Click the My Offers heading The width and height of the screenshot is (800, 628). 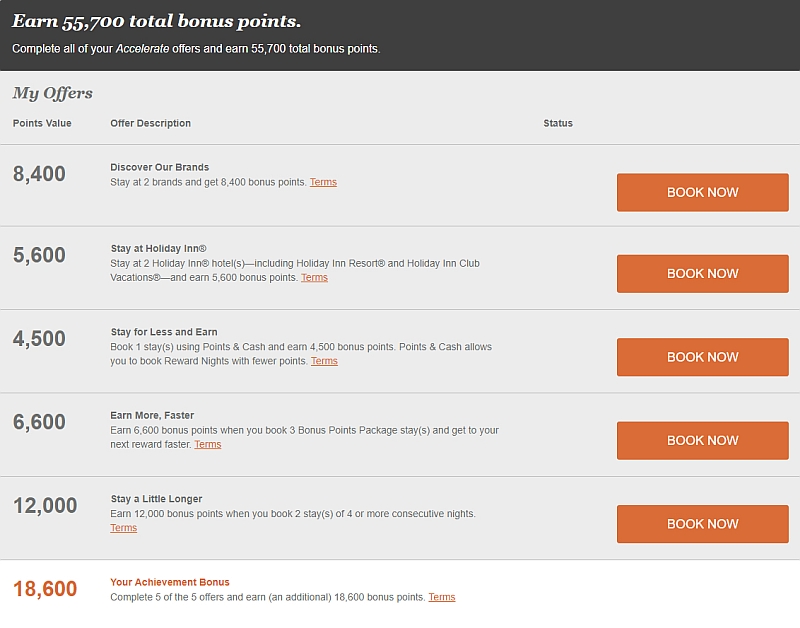tap(53, 93)
